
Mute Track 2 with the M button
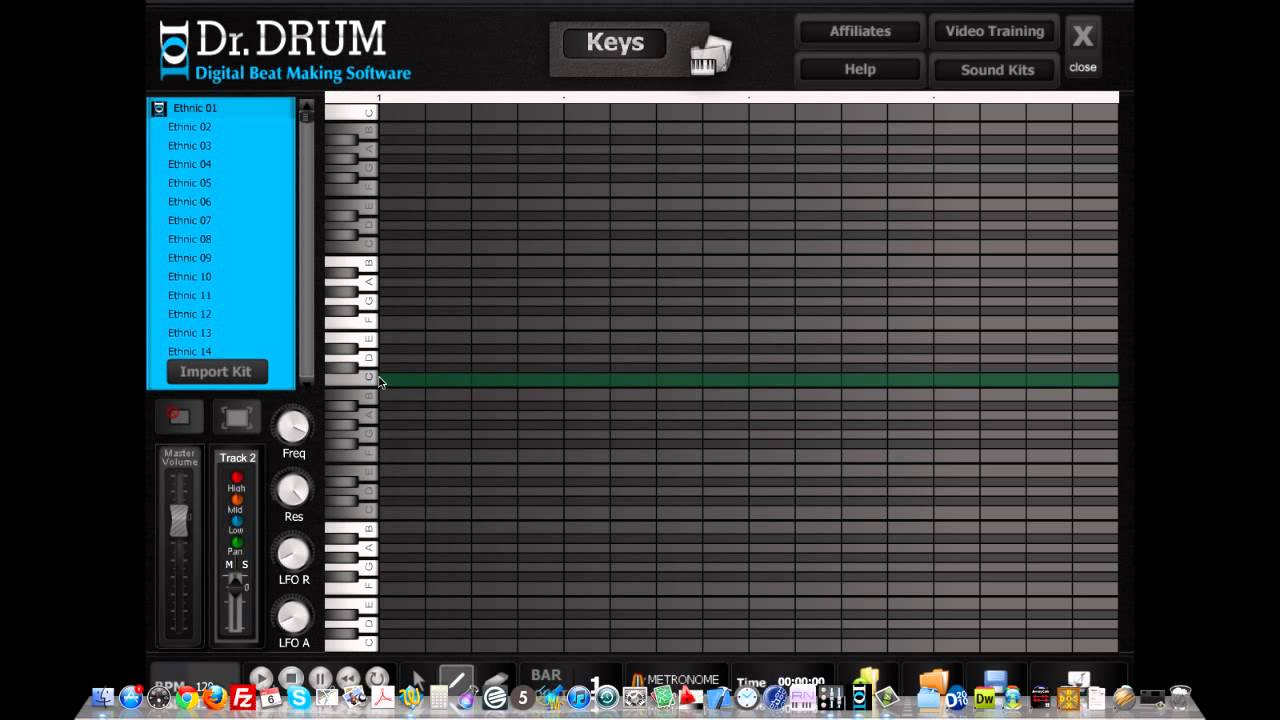(x=229, y=565)
